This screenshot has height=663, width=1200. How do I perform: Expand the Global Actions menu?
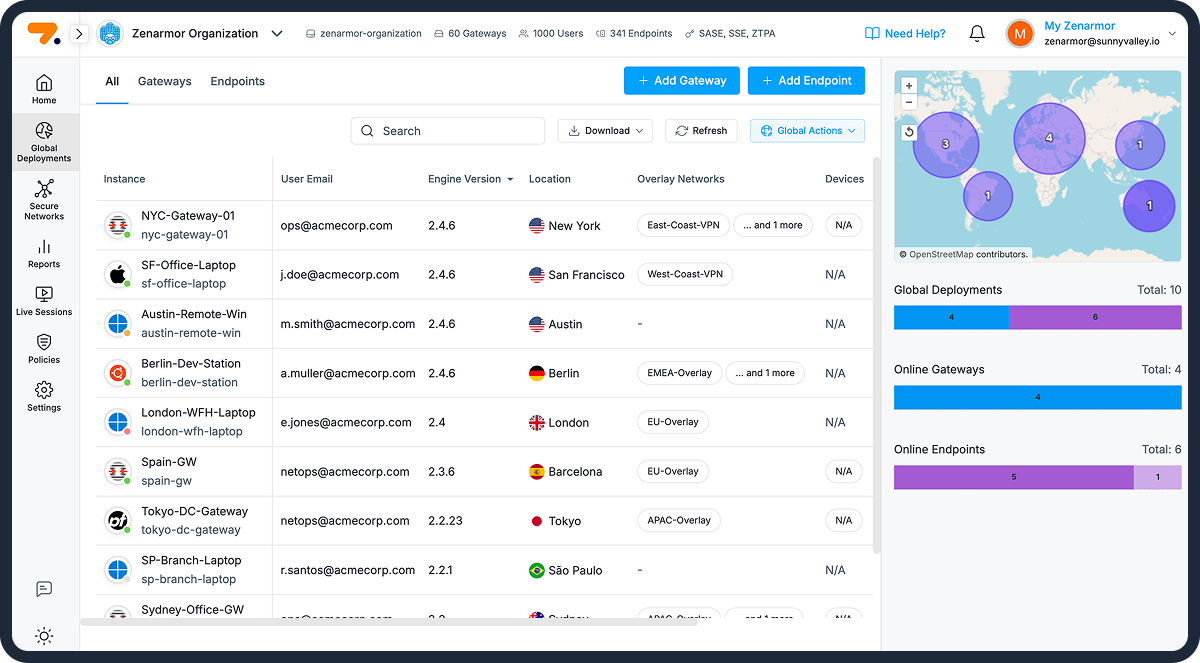[807, 131]
